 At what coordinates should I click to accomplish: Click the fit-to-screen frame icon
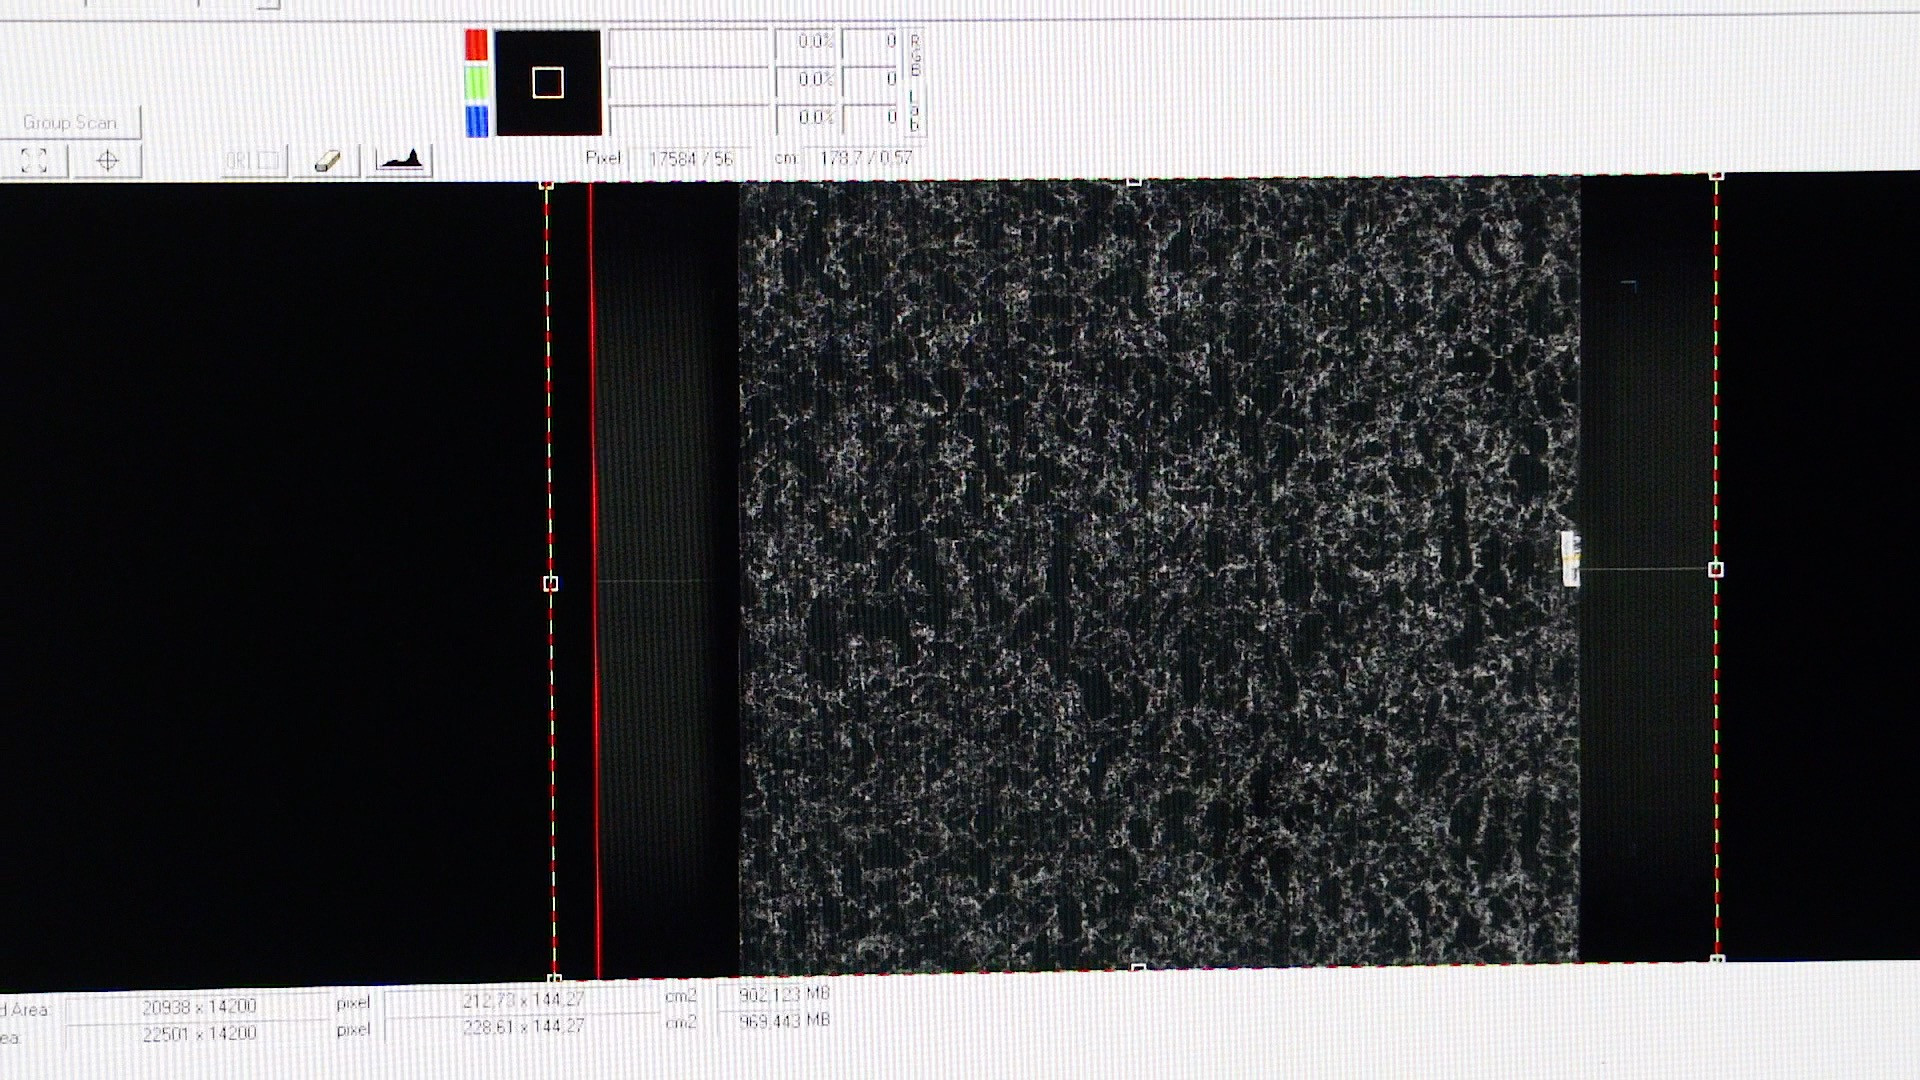(x=34, y=161)
